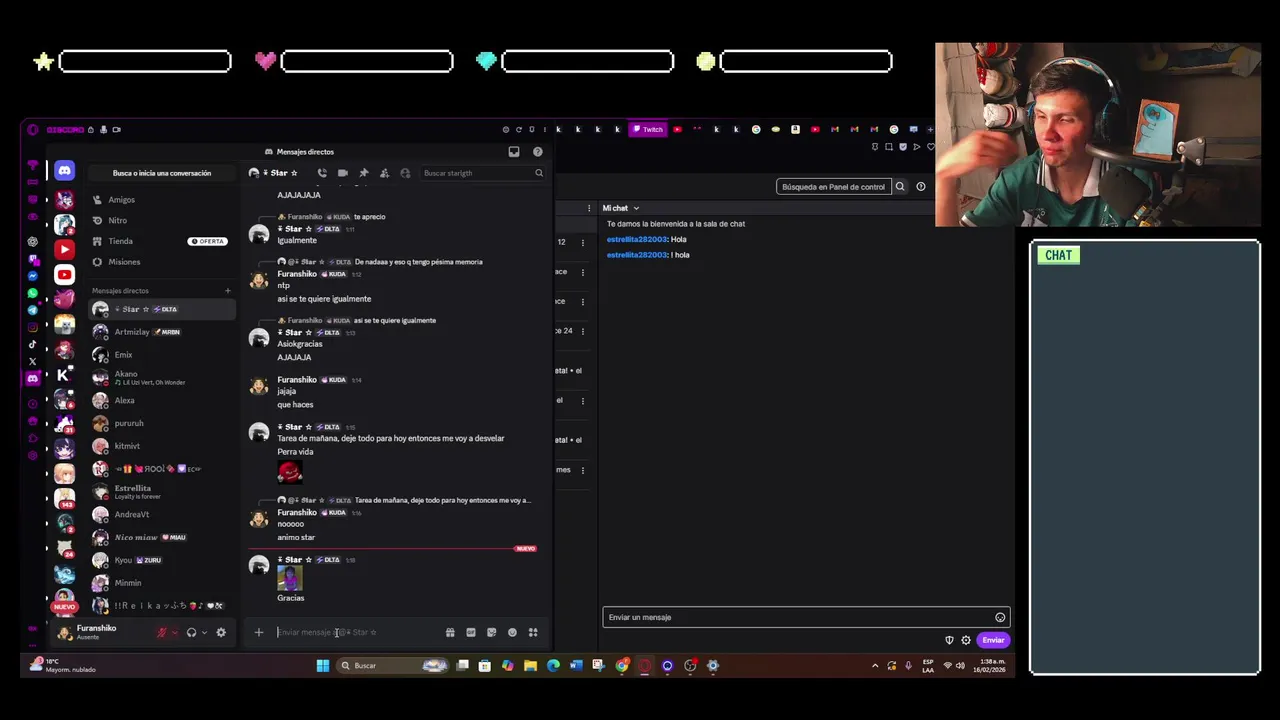The height and width of the screenshot is (720, 1280).
Task: Open the image sent by Star above Gracias
Action: 289,578
